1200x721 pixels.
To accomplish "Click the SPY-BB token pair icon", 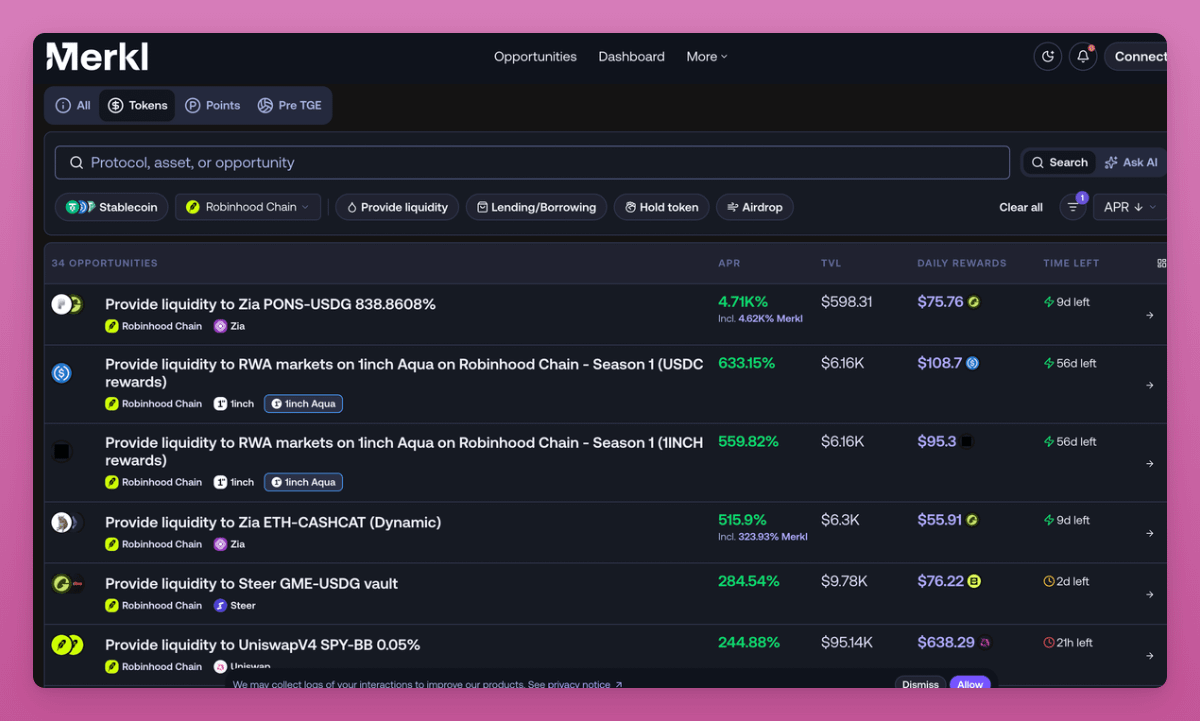I will [67, 645].
